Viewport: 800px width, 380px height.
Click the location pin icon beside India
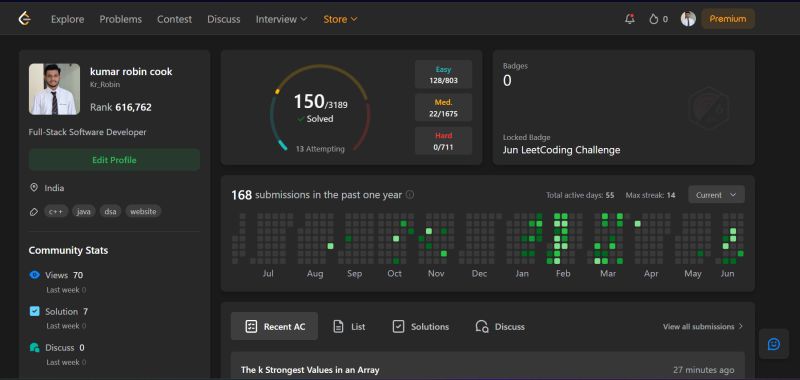coord(34,188)
